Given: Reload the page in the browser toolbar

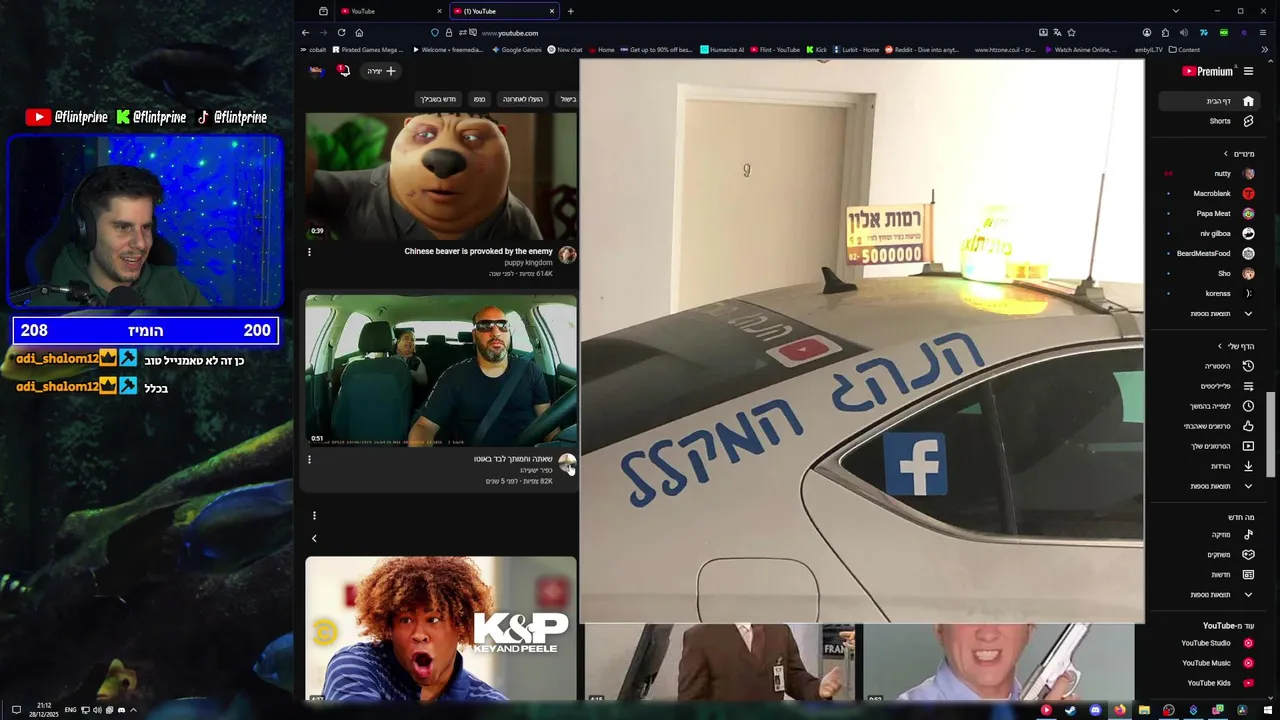Looking at the screenshot, I should tap(341, 33).
